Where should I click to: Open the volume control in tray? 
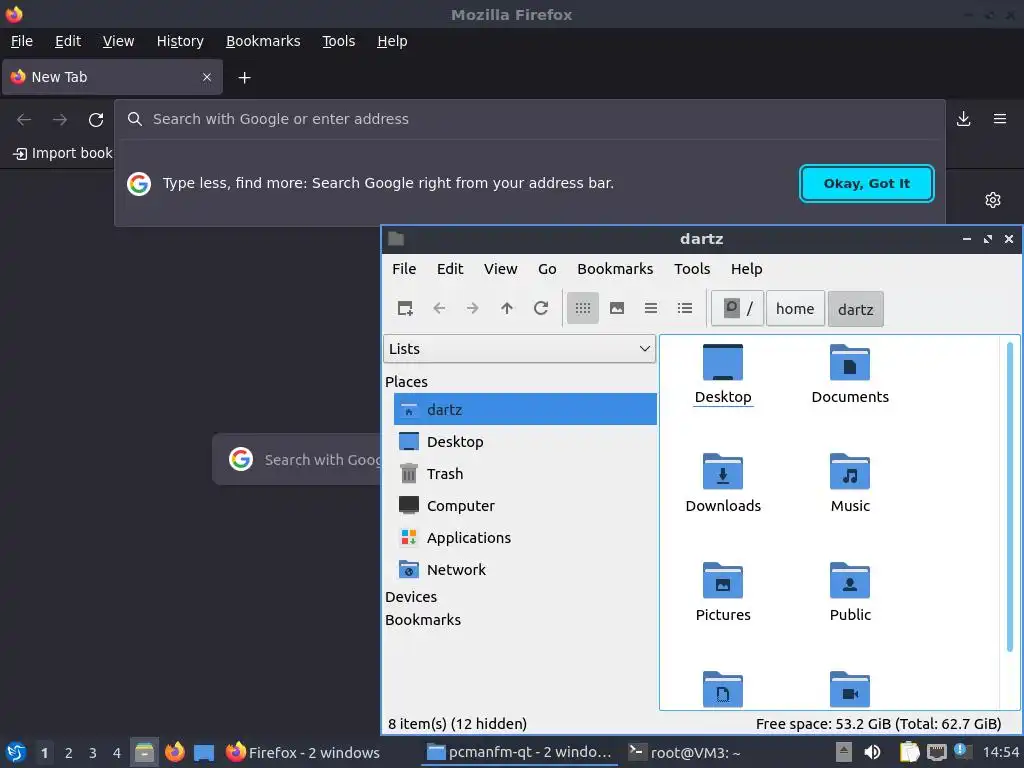coord(872,752)
